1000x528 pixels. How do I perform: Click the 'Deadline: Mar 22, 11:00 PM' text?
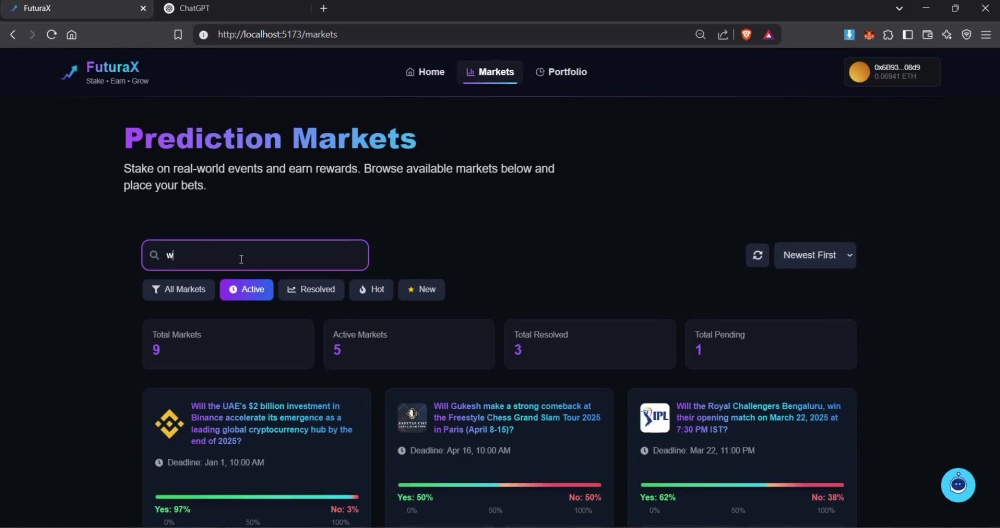pyautogui.click(x=703, y=450)
